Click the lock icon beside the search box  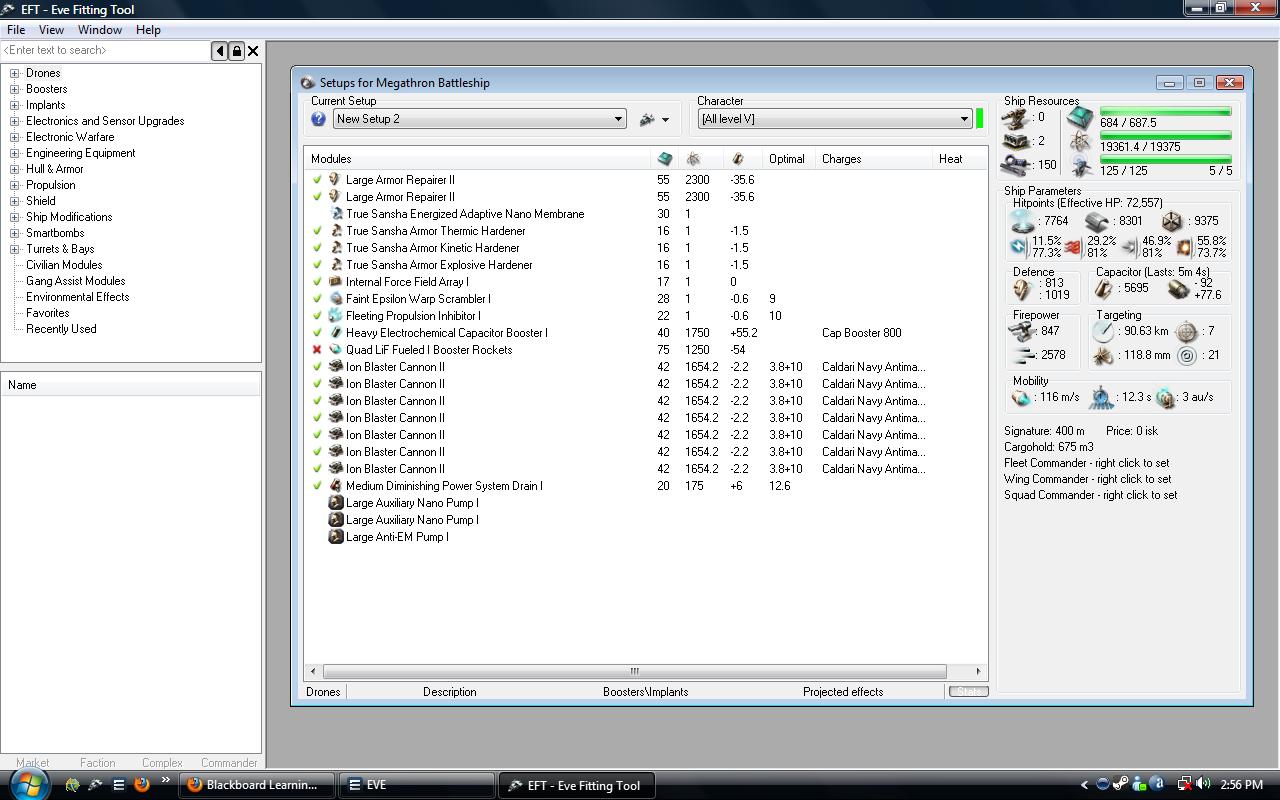(237, 51)
